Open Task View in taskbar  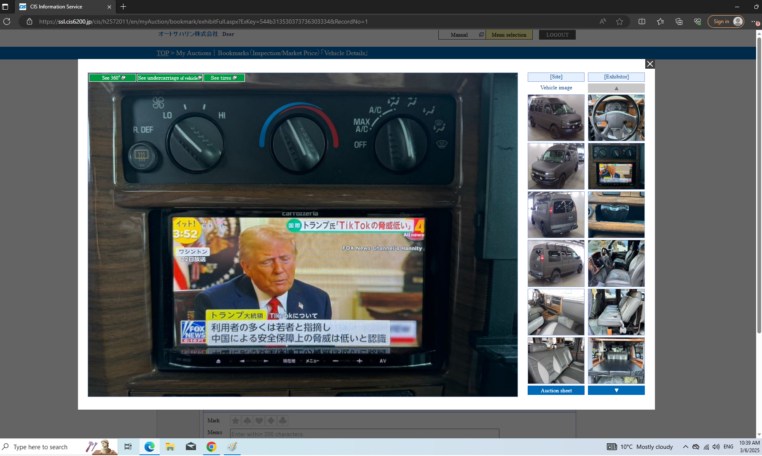[128, 447]
